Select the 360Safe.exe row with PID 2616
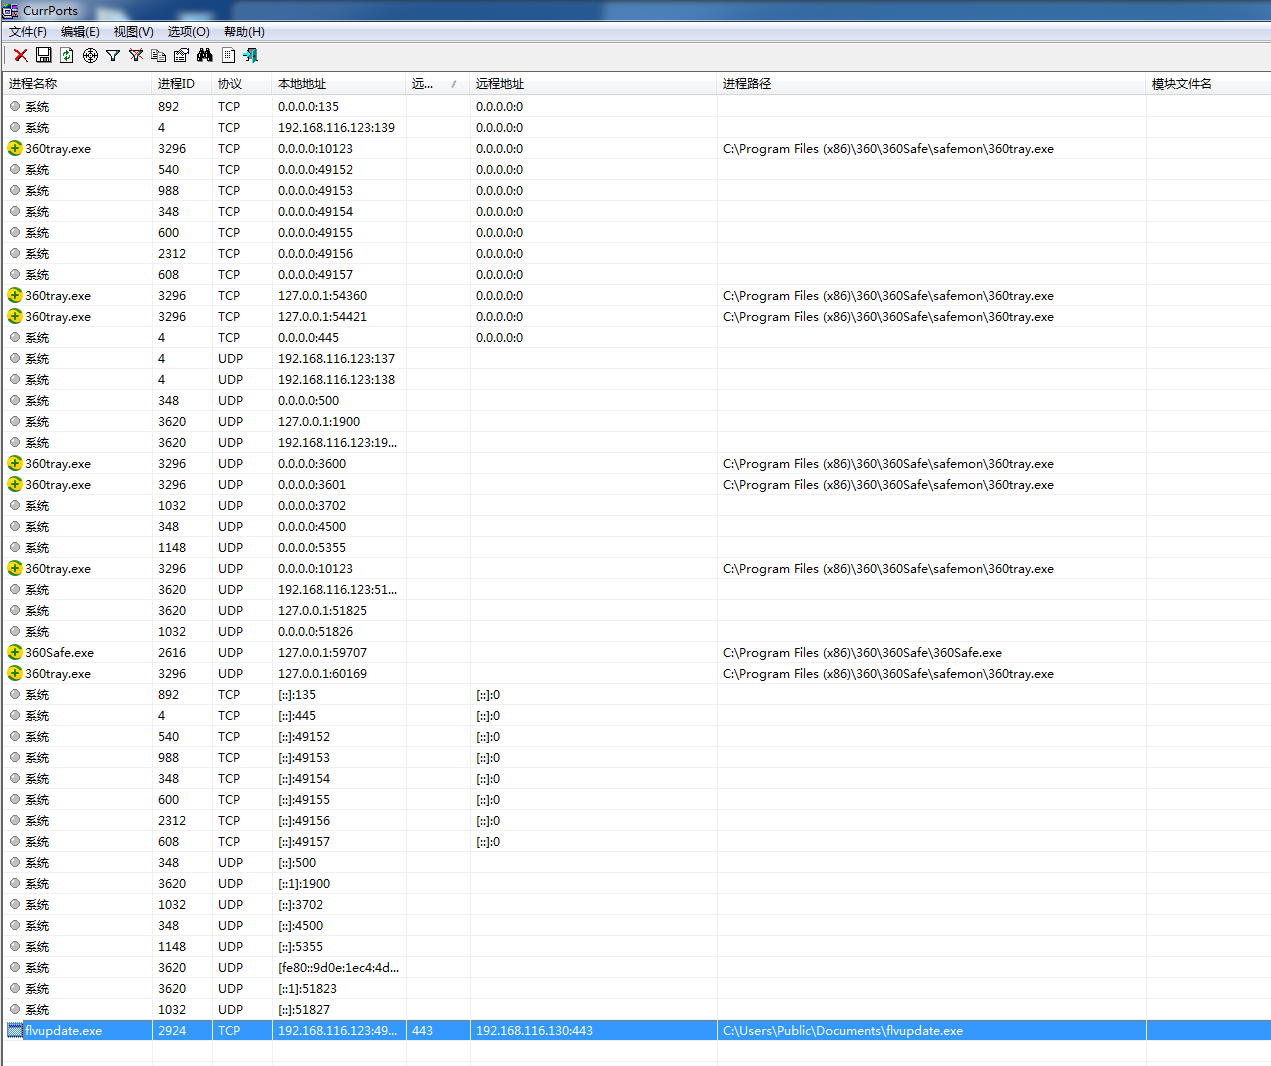The image size is (1271, 1066). pos(60,653)
